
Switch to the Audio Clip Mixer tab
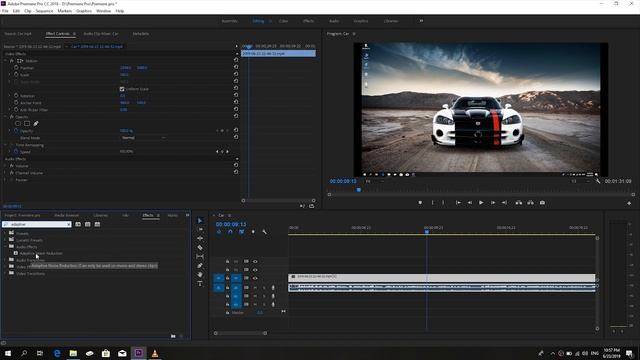click(101, 33)
